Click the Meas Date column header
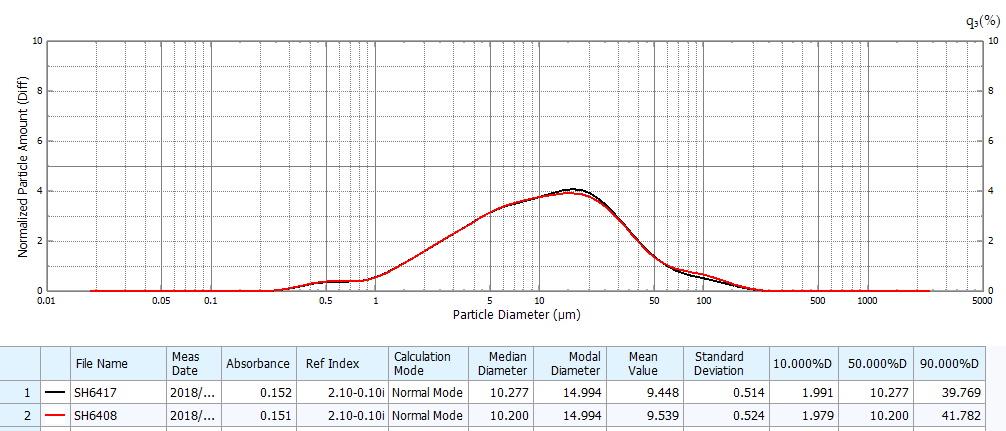Image resolution: width=1006 pixels, height=431 pixels. [x=186, y=363]
